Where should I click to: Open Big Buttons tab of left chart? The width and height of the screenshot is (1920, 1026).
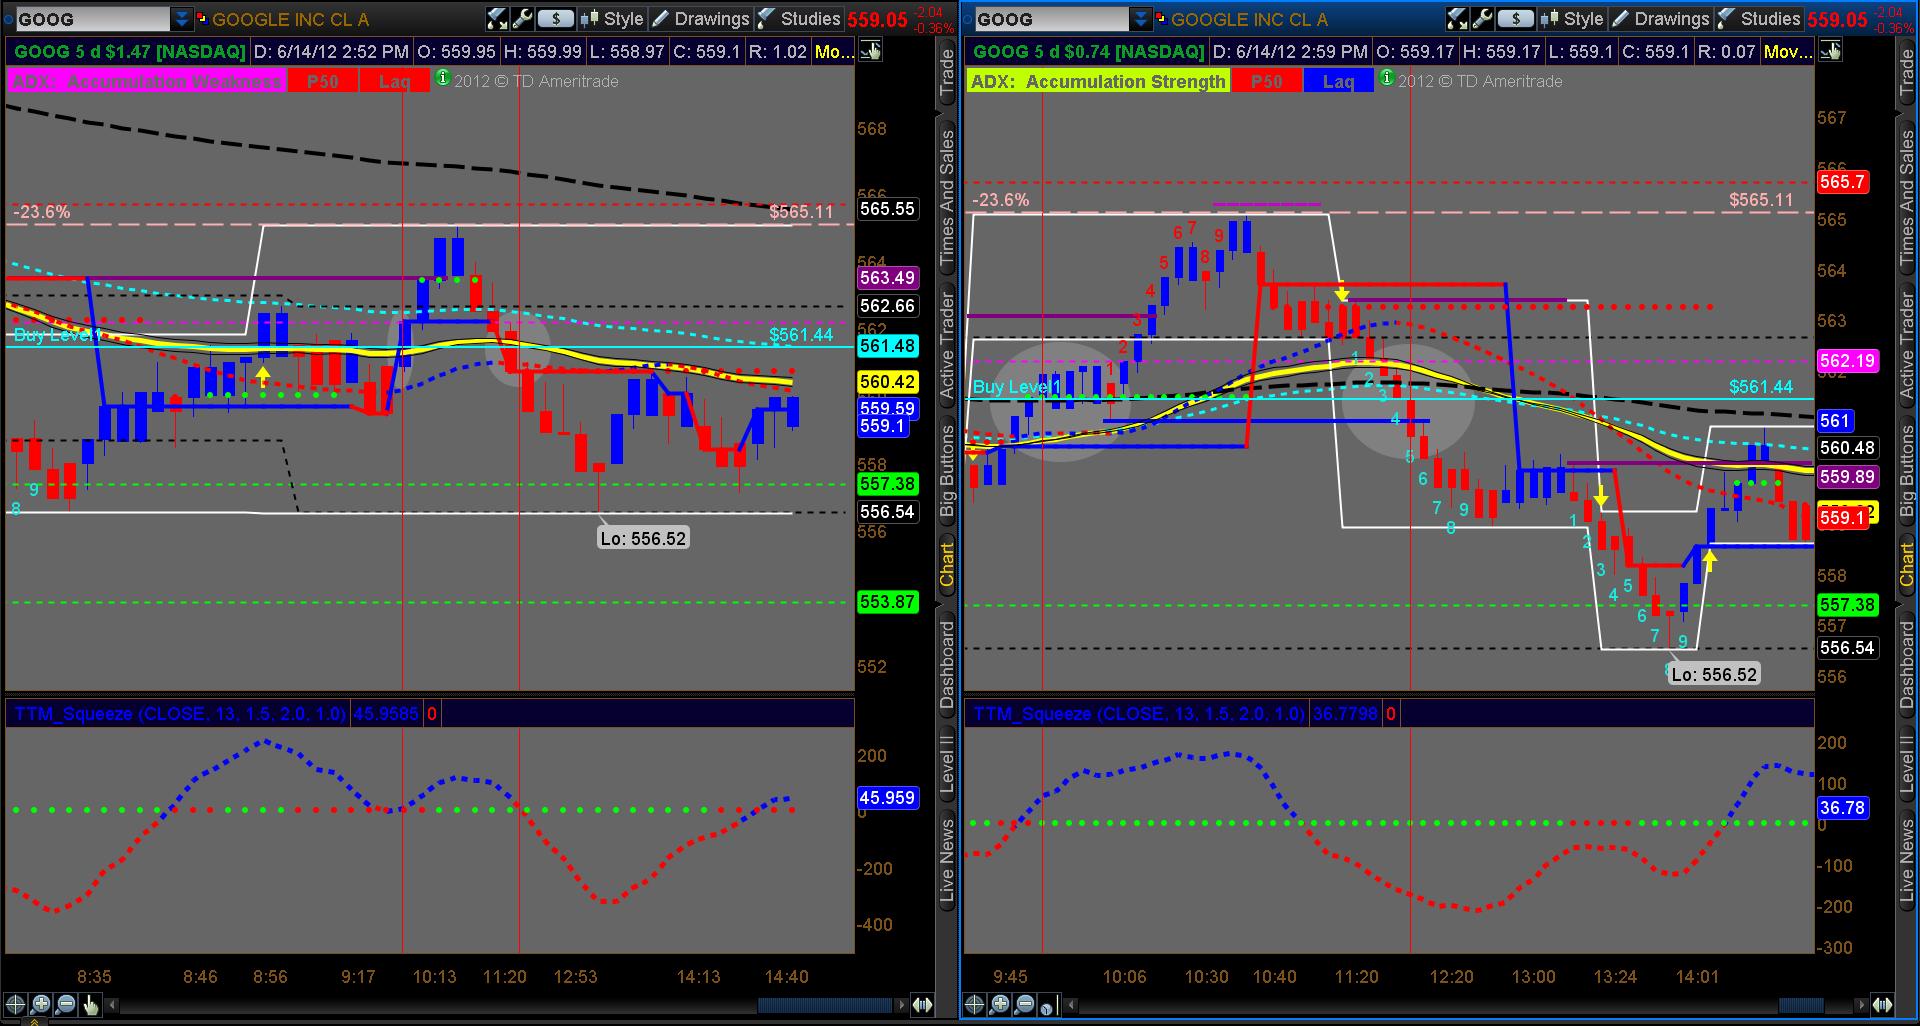pyautogui.click(x=946, y=470)
